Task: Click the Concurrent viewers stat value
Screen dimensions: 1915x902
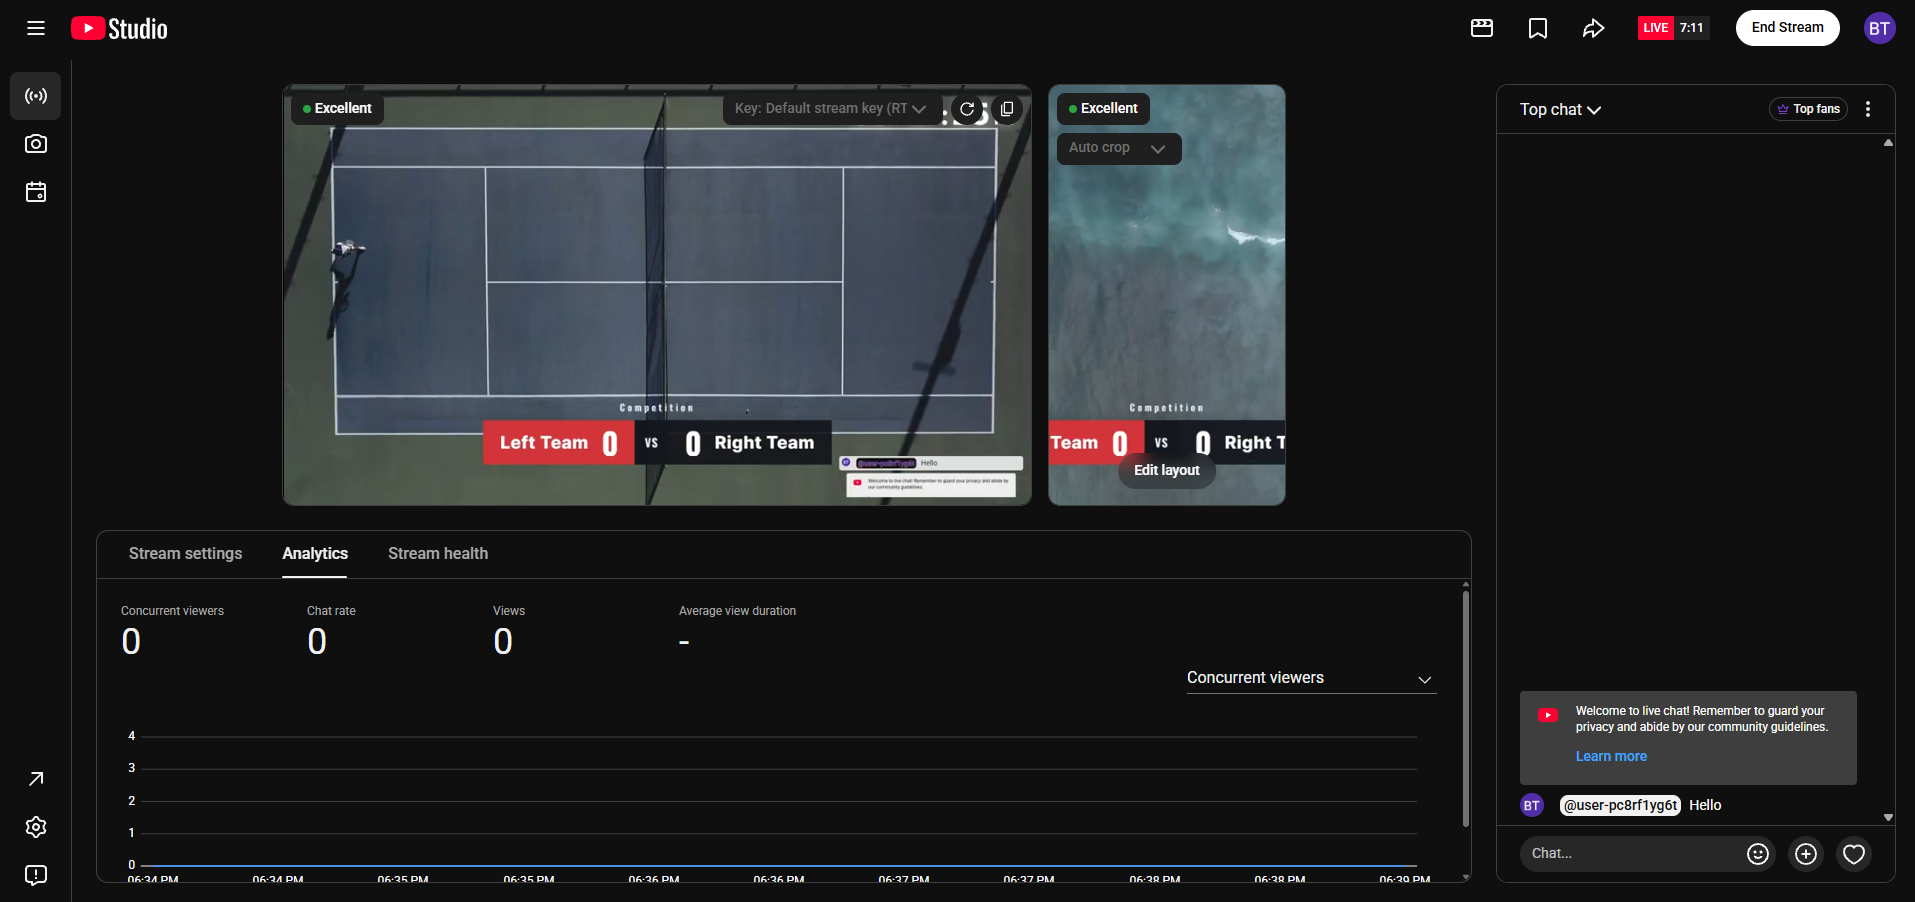Action: click(131, 642)
